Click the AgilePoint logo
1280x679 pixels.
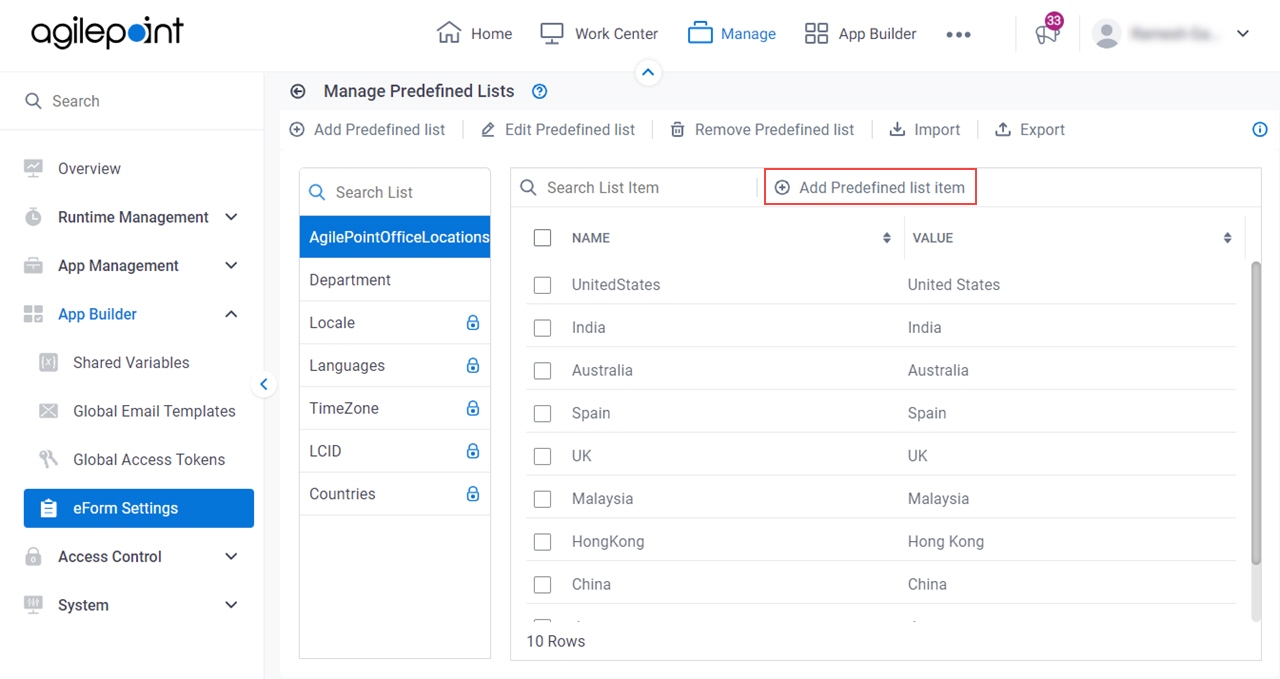pyautogui.click(x=107, y=33)
